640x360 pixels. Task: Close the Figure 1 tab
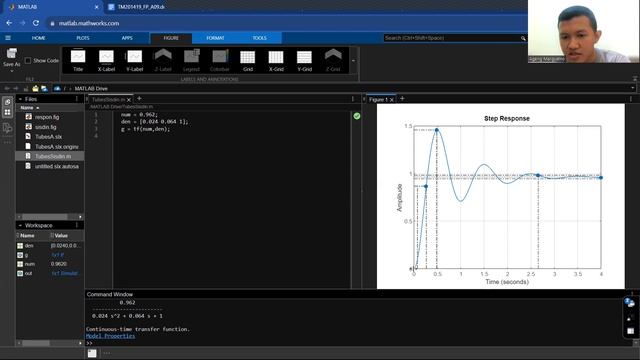click(x=392, y=100)
